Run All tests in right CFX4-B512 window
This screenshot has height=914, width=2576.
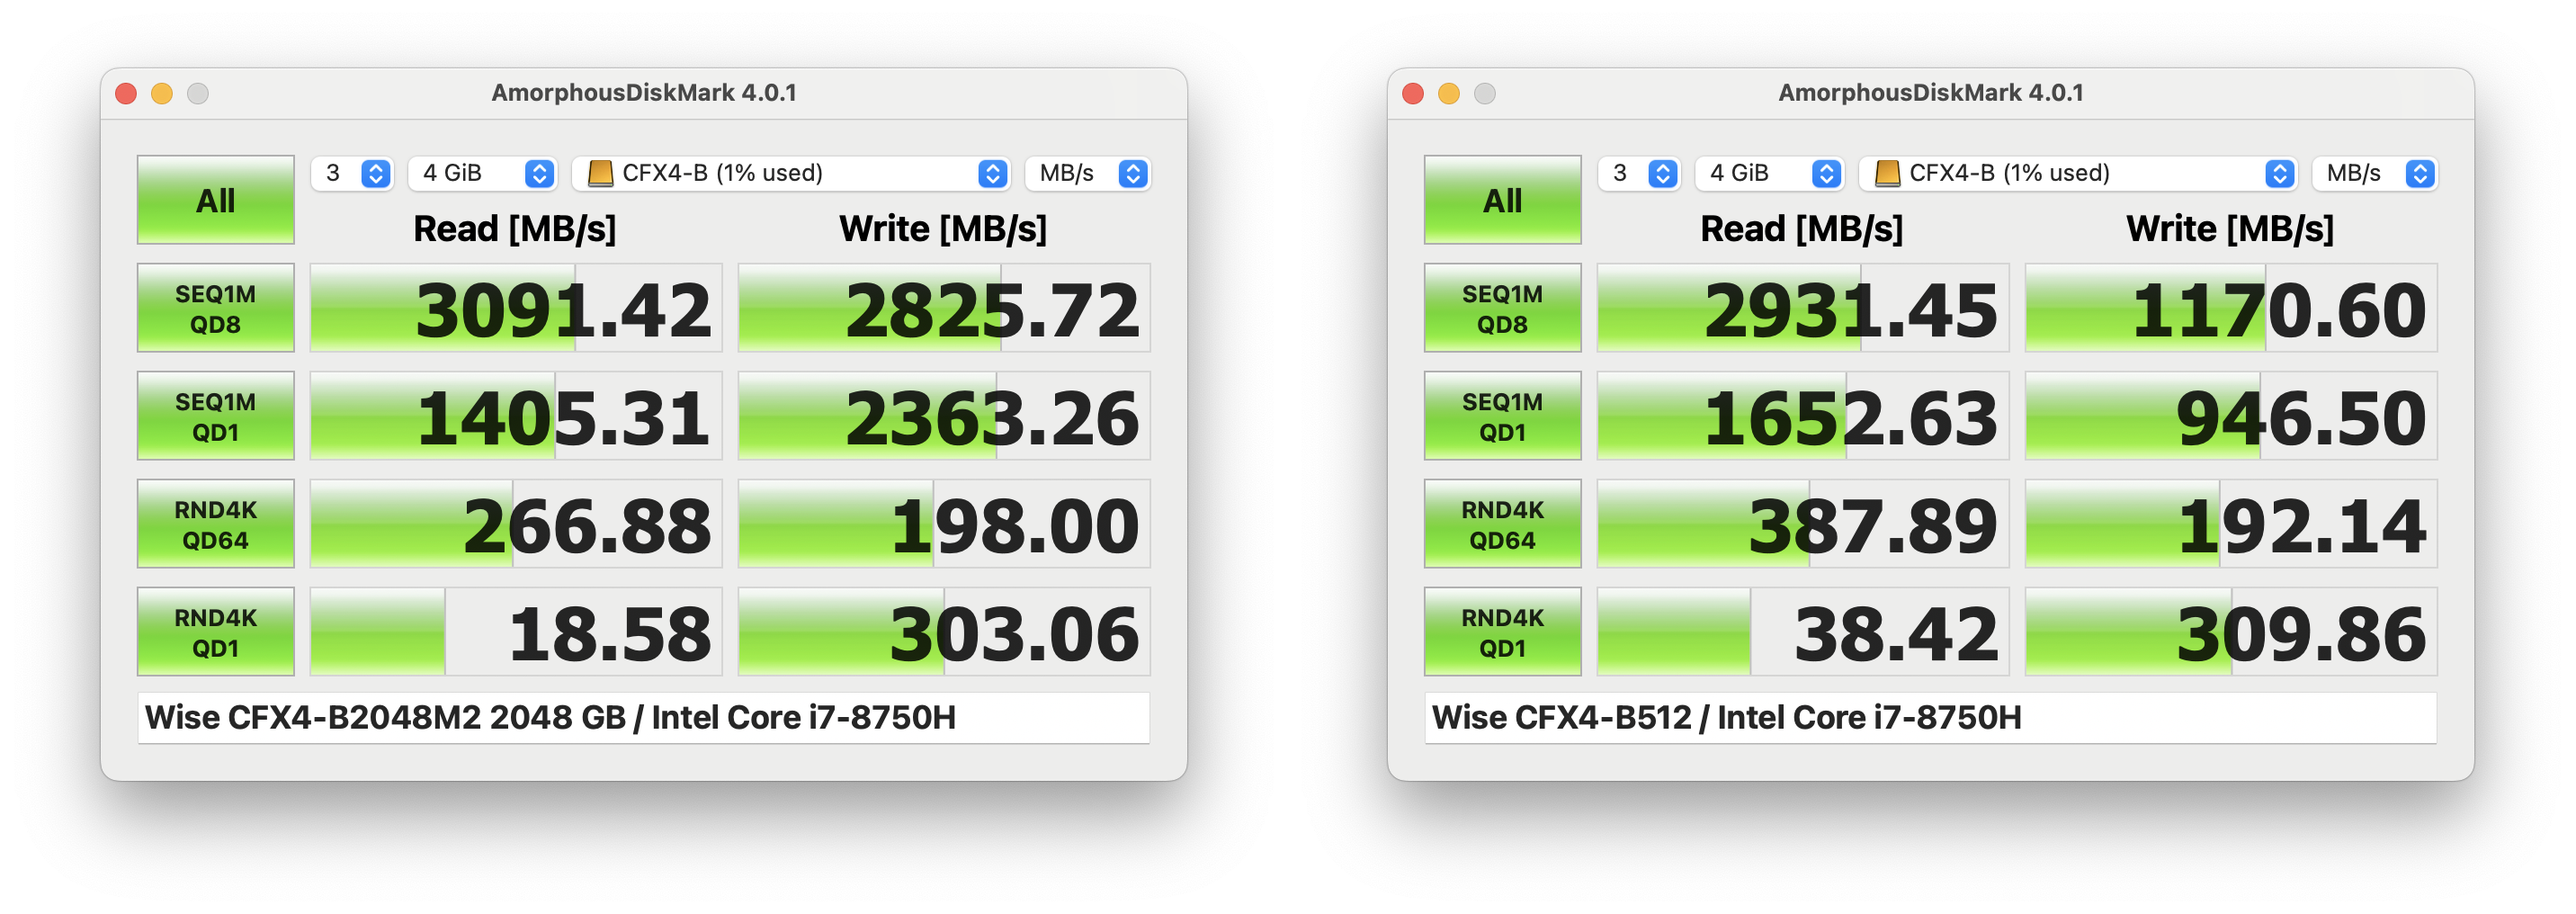pyautogui.click(x=1502, y=199)
